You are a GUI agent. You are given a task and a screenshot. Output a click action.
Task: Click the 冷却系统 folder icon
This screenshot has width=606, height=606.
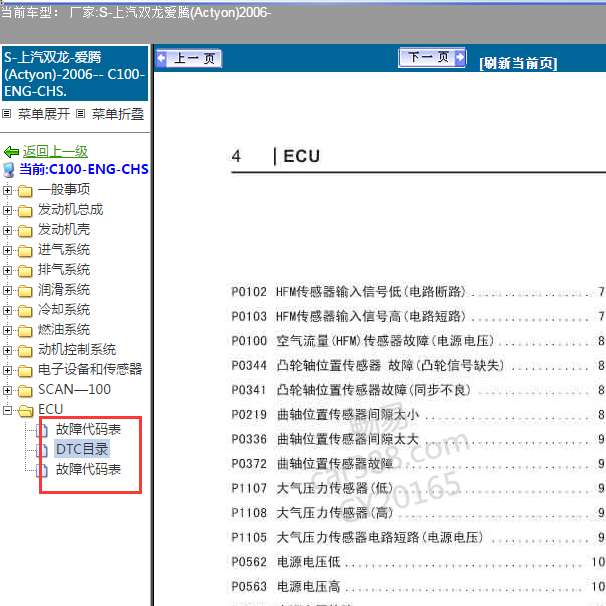point(25,311)
